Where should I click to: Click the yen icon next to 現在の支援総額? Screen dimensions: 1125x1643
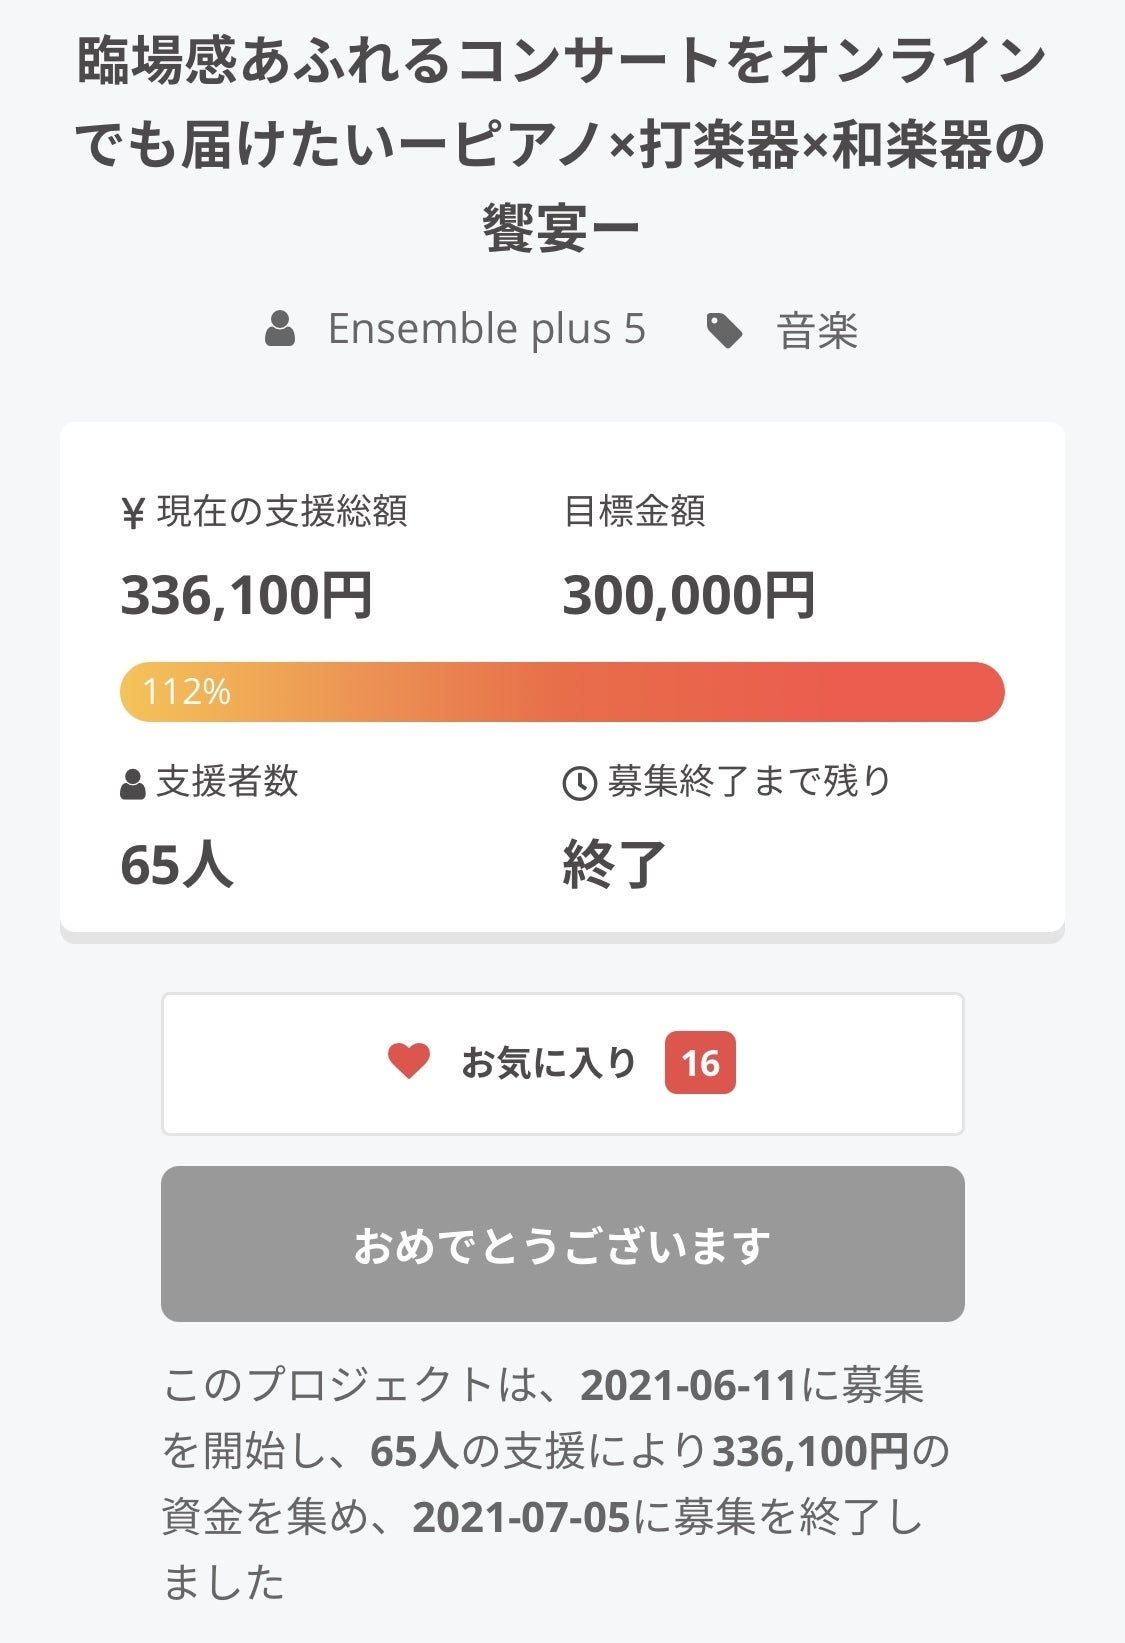click(133, 513)
